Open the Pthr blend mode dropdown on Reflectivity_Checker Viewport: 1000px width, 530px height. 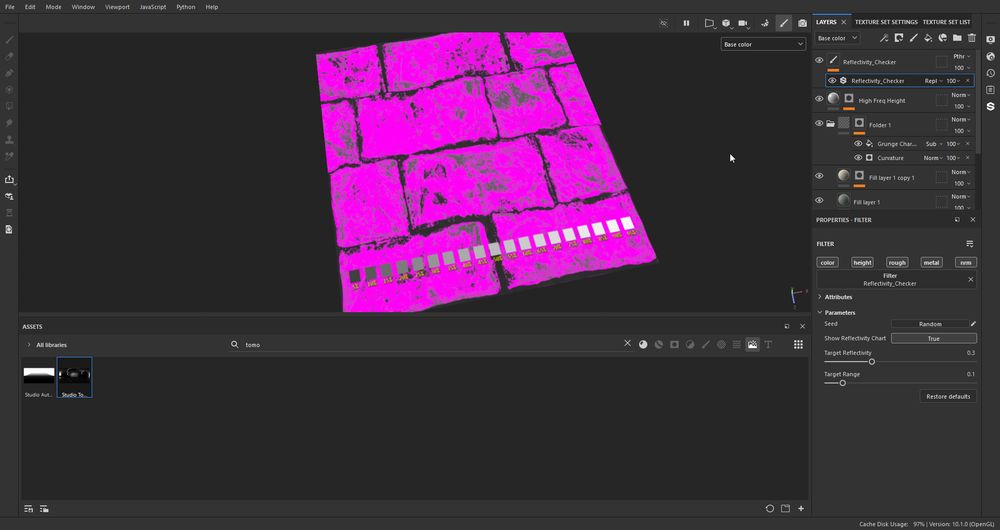click(961, 57)
